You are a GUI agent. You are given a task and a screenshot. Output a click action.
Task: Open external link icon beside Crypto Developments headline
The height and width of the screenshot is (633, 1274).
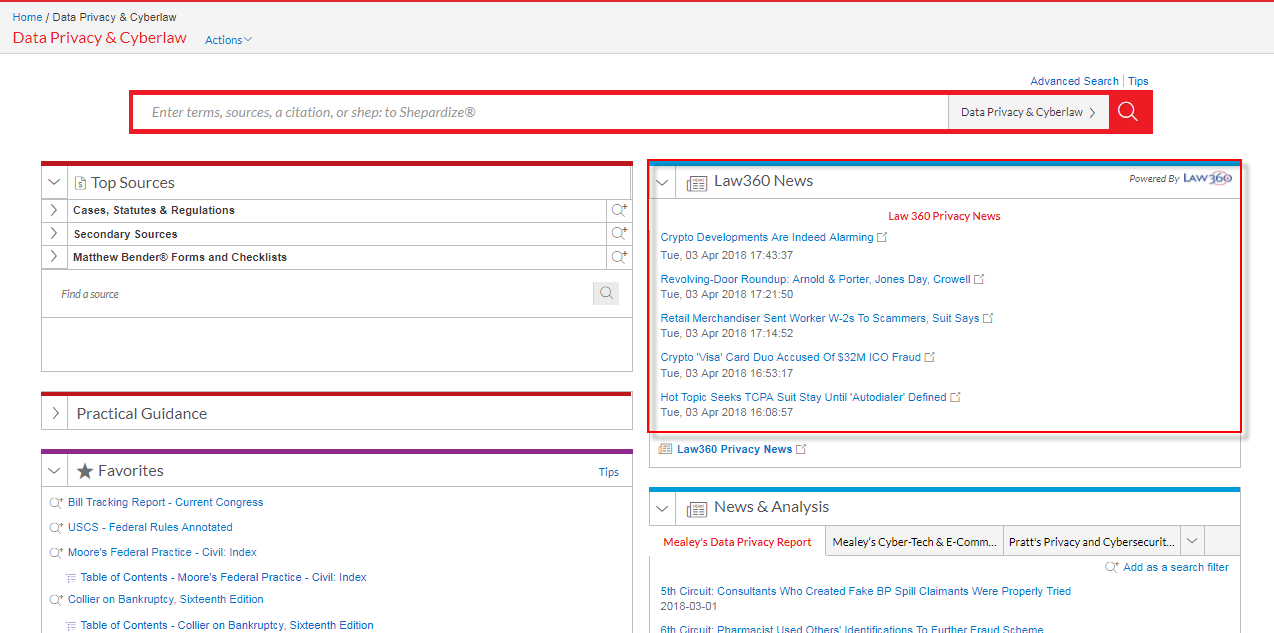point(881,237)
